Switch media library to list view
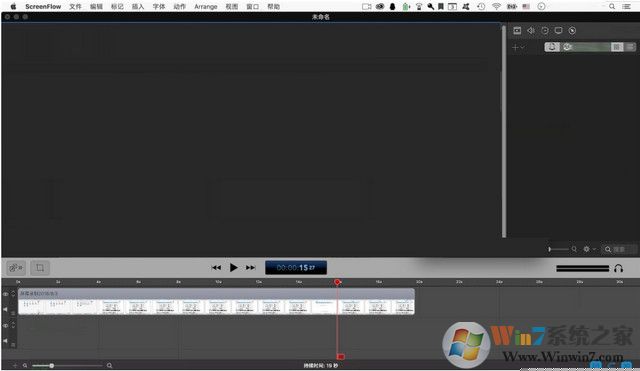640x371 pixels. coord(630,47)
